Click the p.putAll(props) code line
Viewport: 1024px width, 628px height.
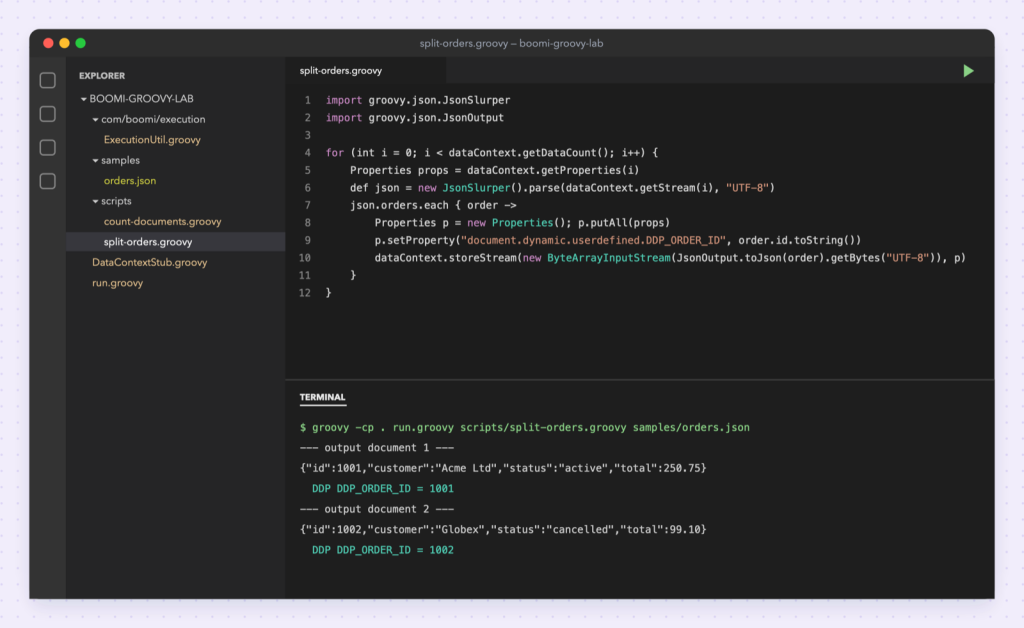pos(522,223)
